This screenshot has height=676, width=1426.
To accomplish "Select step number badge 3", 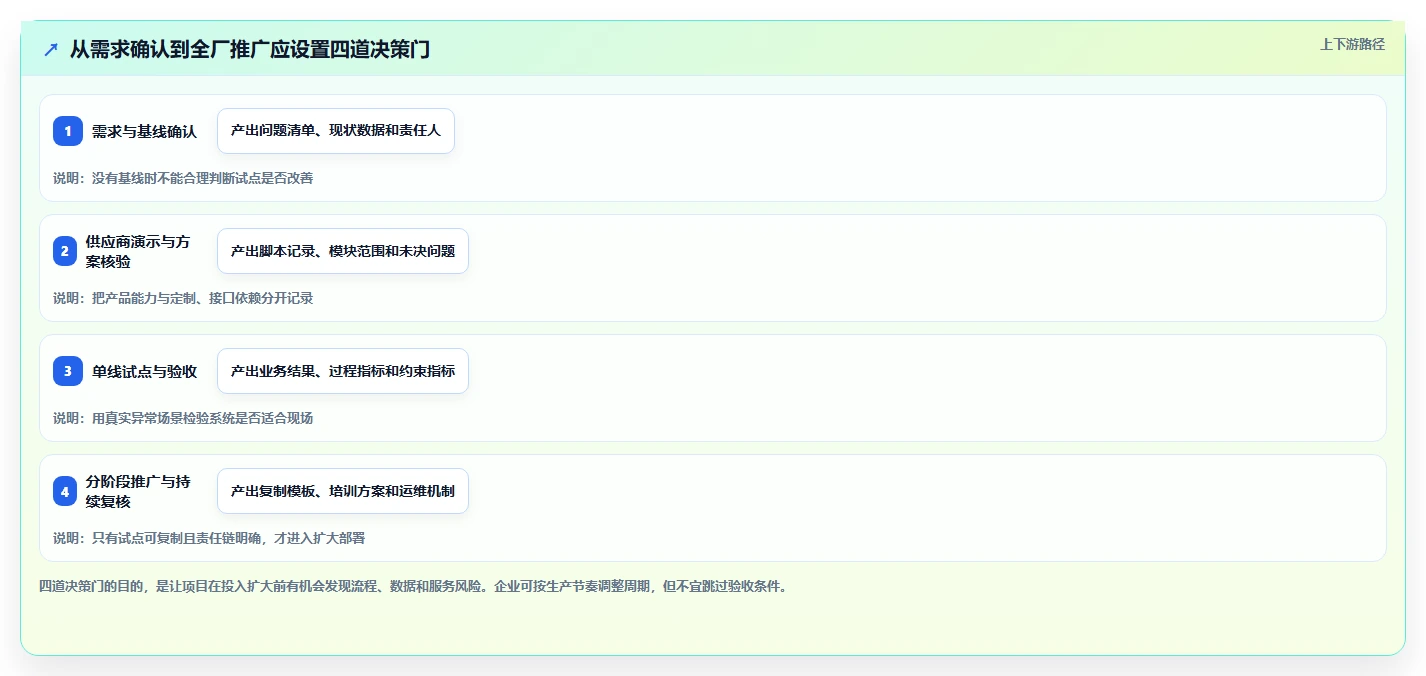I will pos(68,371).
